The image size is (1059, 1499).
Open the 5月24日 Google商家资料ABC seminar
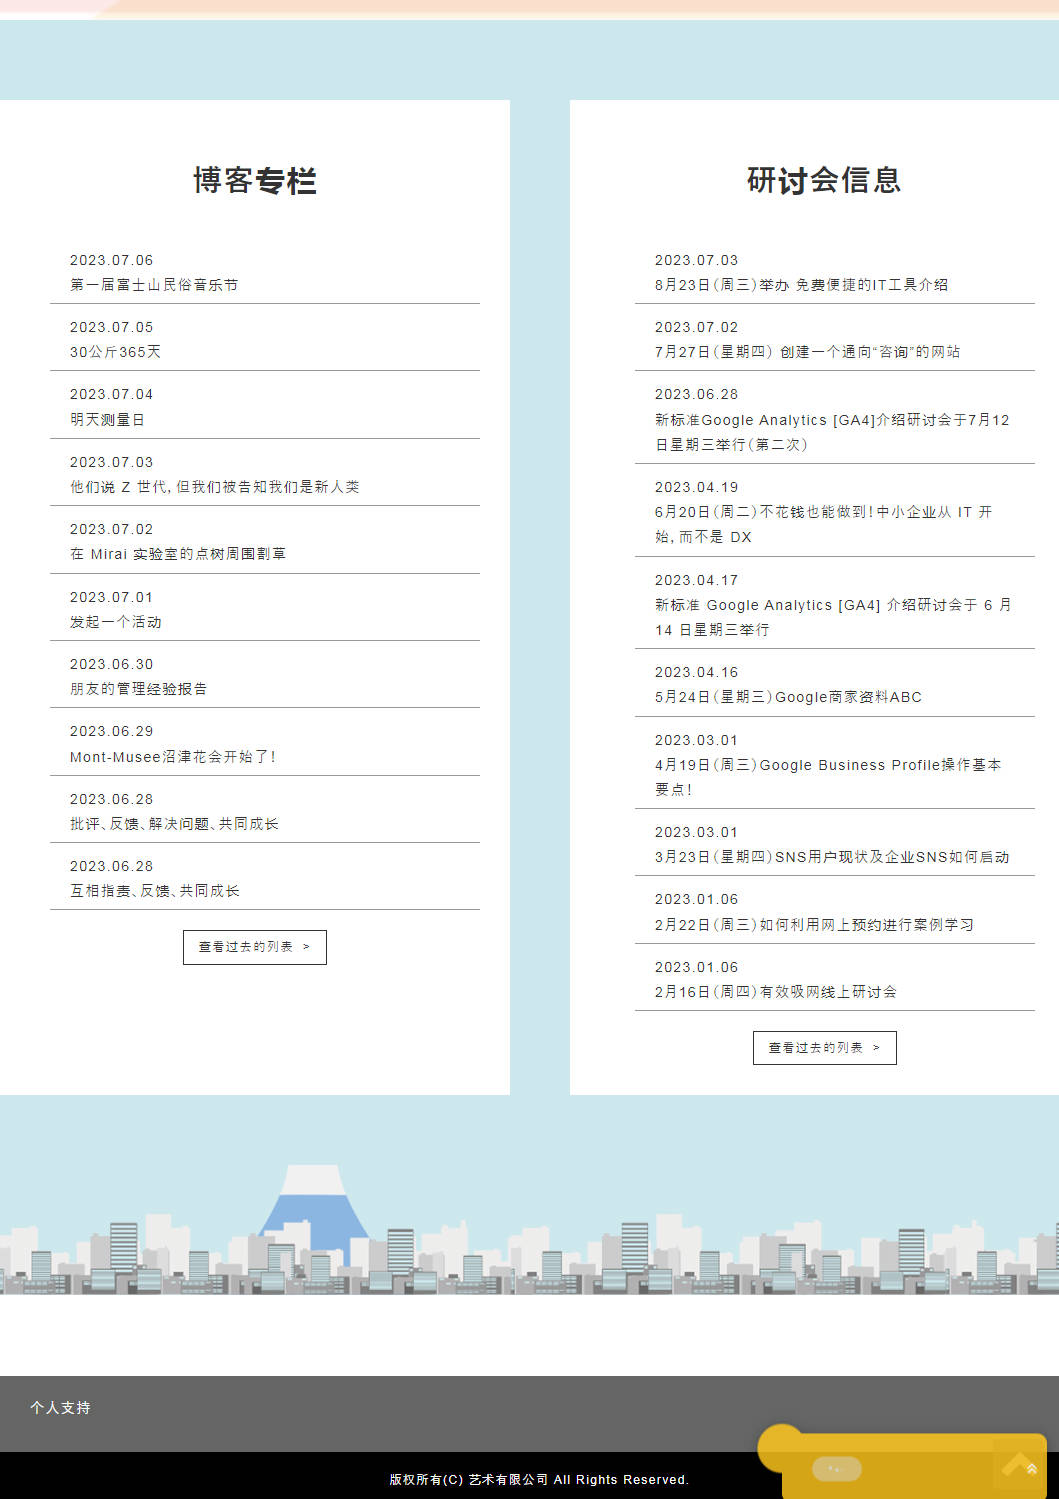788,697
